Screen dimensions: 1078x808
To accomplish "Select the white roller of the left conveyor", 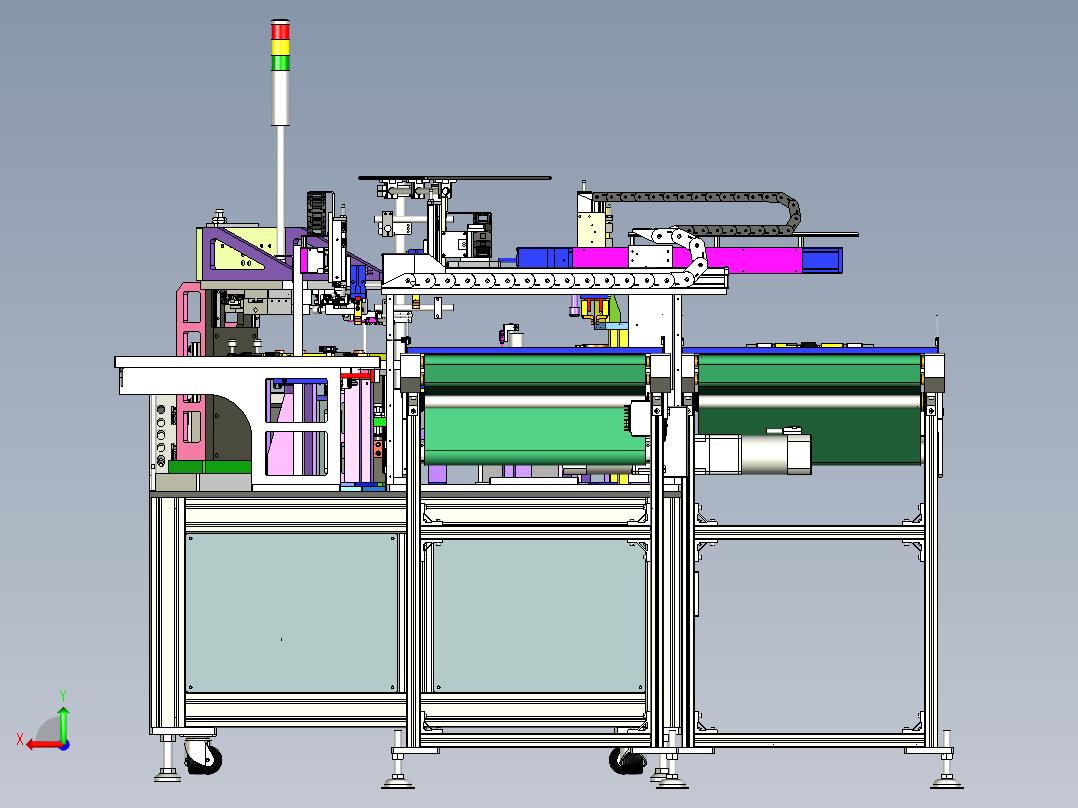I will (535, 402).
